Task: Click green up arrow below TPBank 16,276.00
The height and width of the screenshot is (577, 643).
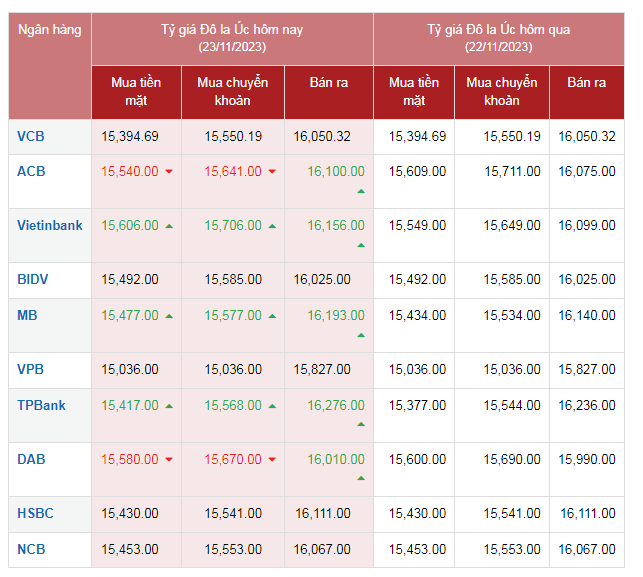Action: click(x=361, y=425)
